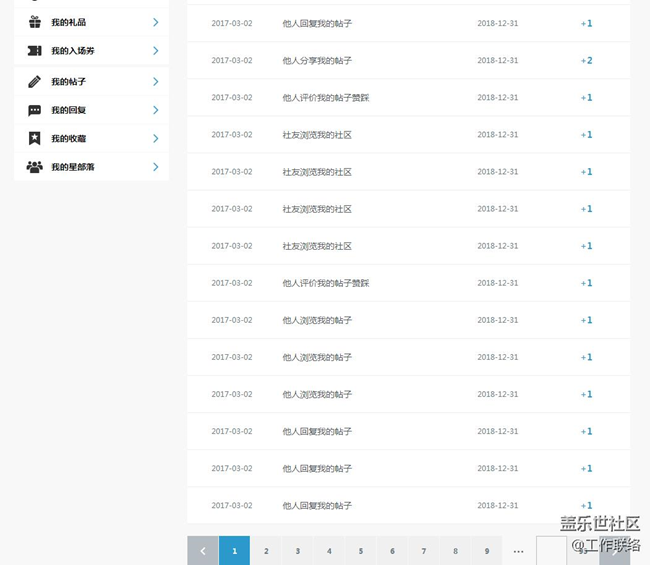Go to page 3
This screenshot has width=650, height=565.
298,550
